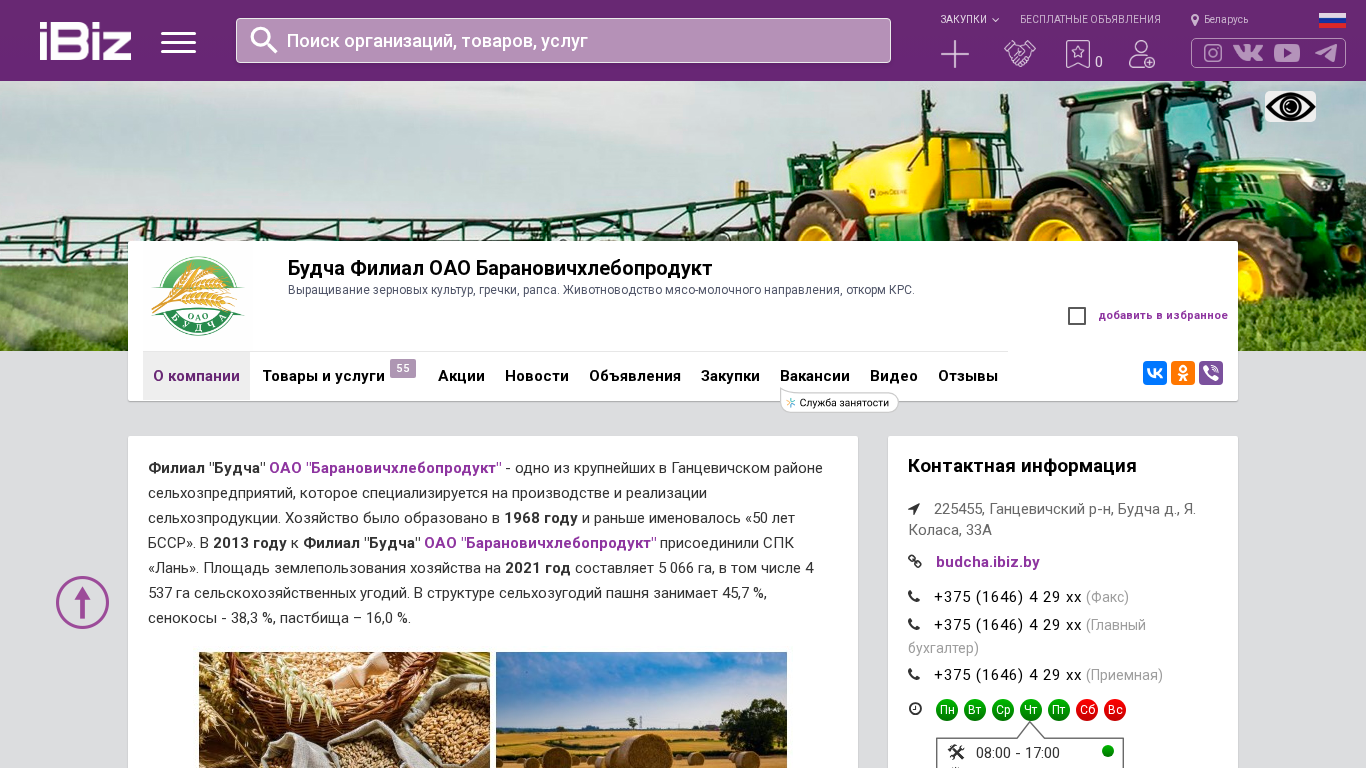The image size is (1366, 768).
Task: Focus the organization search field
Action: click(563, 41)
